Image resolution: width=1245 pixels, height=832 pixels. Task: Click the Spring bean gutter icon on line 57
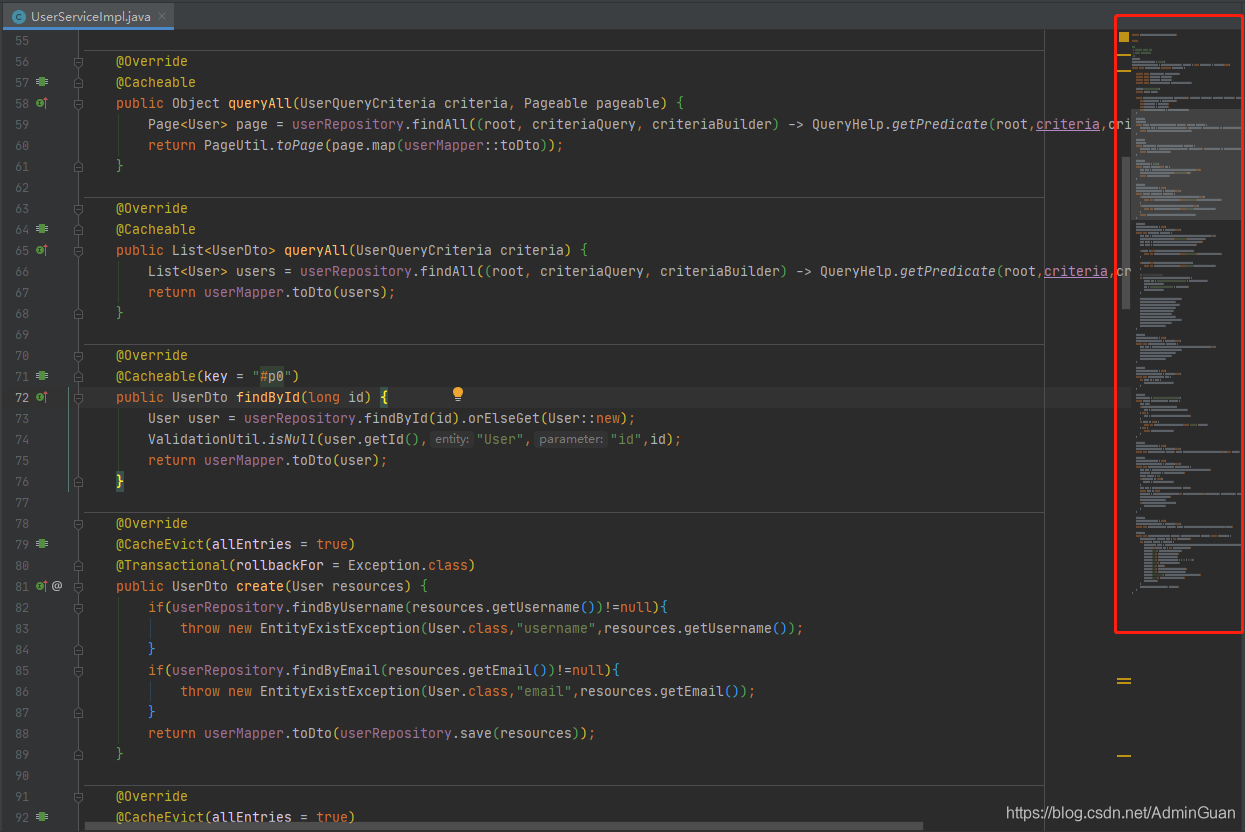(42, 82)
